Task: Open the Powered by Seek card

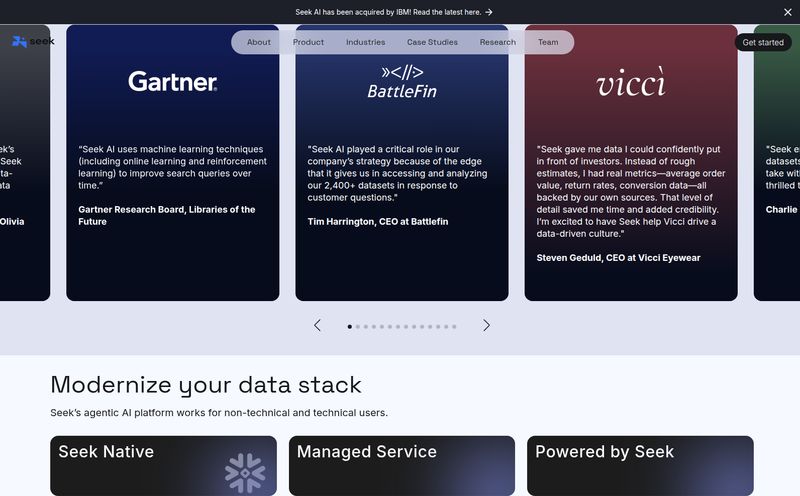Action: tap(640, 465)
